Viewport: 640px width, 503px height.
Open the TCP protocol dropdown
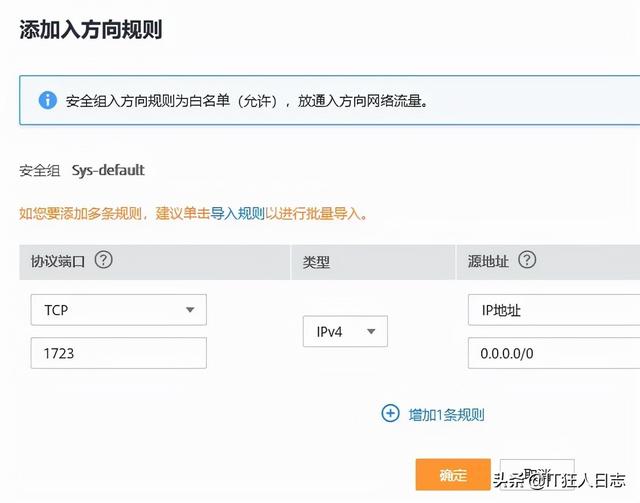pos(118,310)
